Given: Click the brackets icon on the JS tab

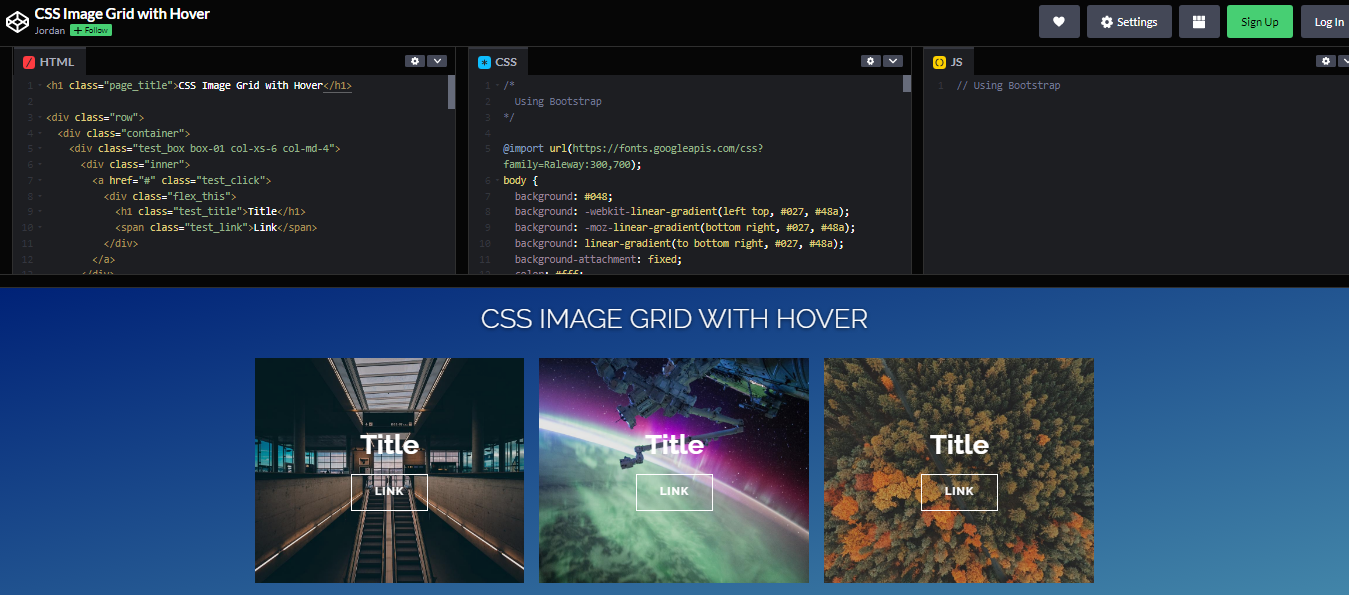Looking at the screenshot, I should [937, 61].
